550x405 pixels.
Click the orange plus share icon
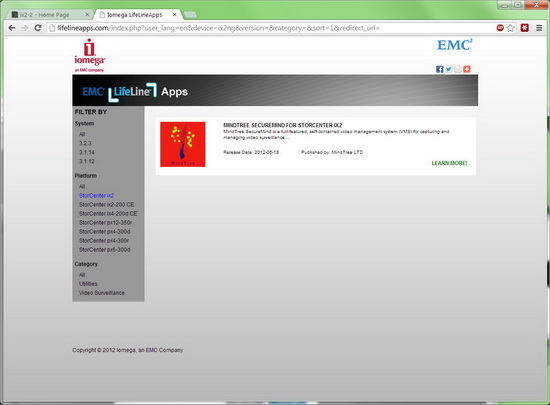(x=467, y=69)
